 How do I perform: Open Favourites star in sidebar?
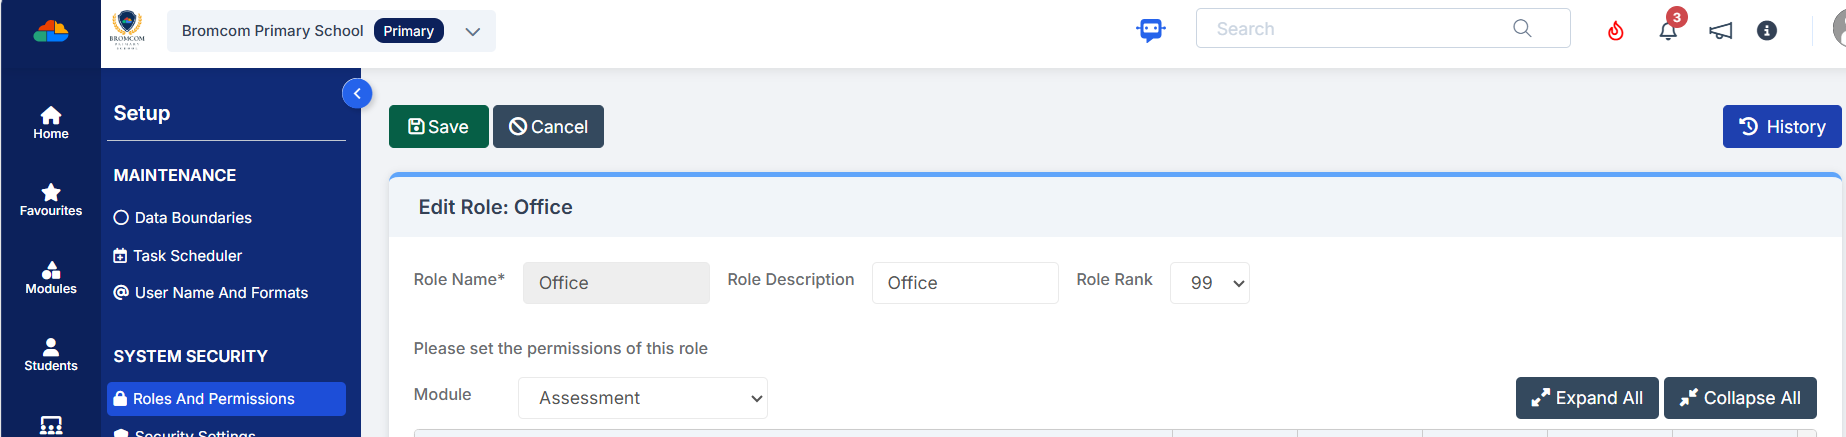pyautogui.click(x=51, y=199)
